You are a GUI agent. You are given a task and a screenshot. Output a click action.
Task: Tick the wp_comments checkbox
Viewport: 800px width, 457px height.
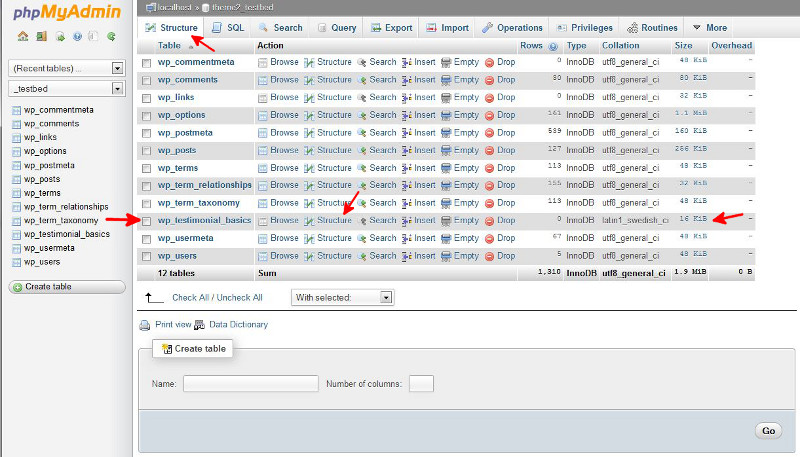pyautogui.click(x=146, y=81)
